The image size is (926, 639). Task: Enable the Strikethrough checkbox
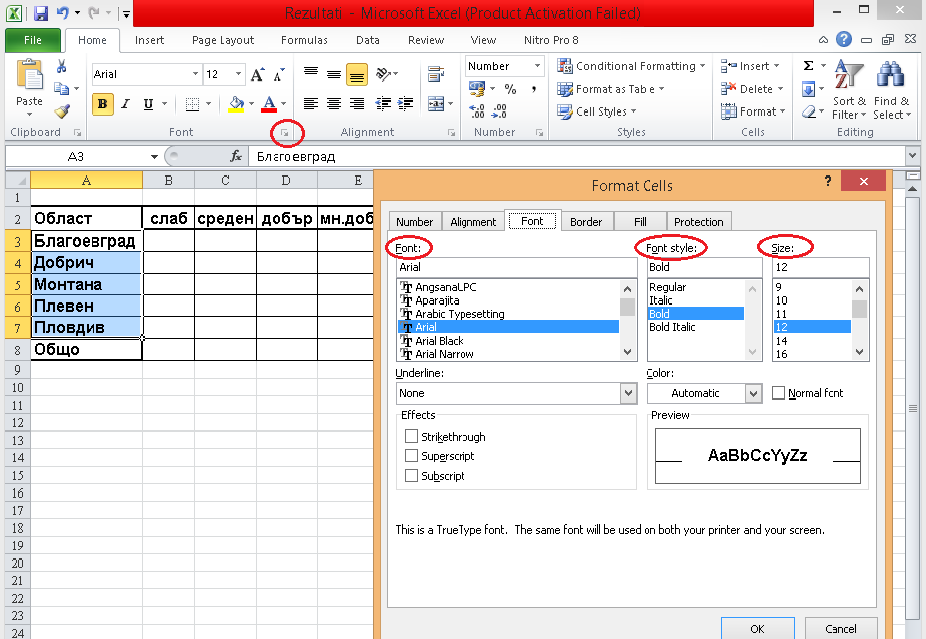point(411,437)
